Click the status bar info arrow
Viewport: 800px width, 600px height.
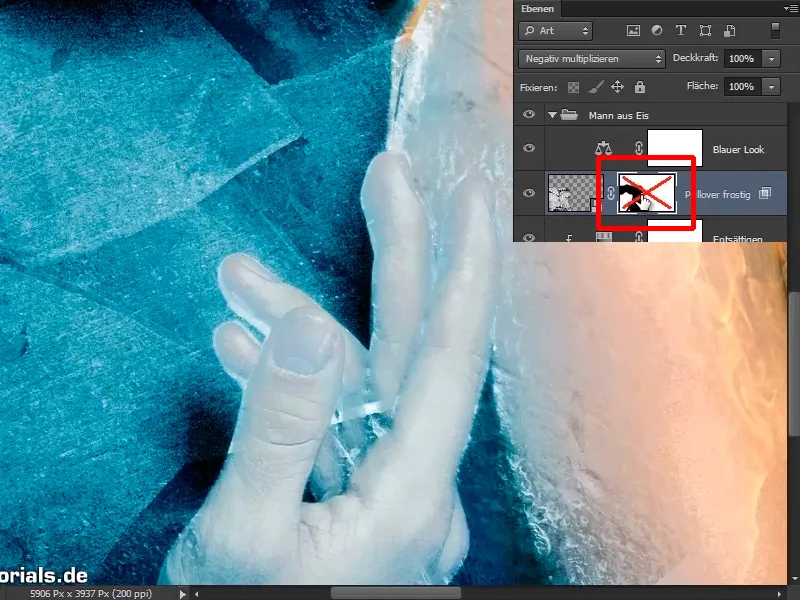pos(182,594)
